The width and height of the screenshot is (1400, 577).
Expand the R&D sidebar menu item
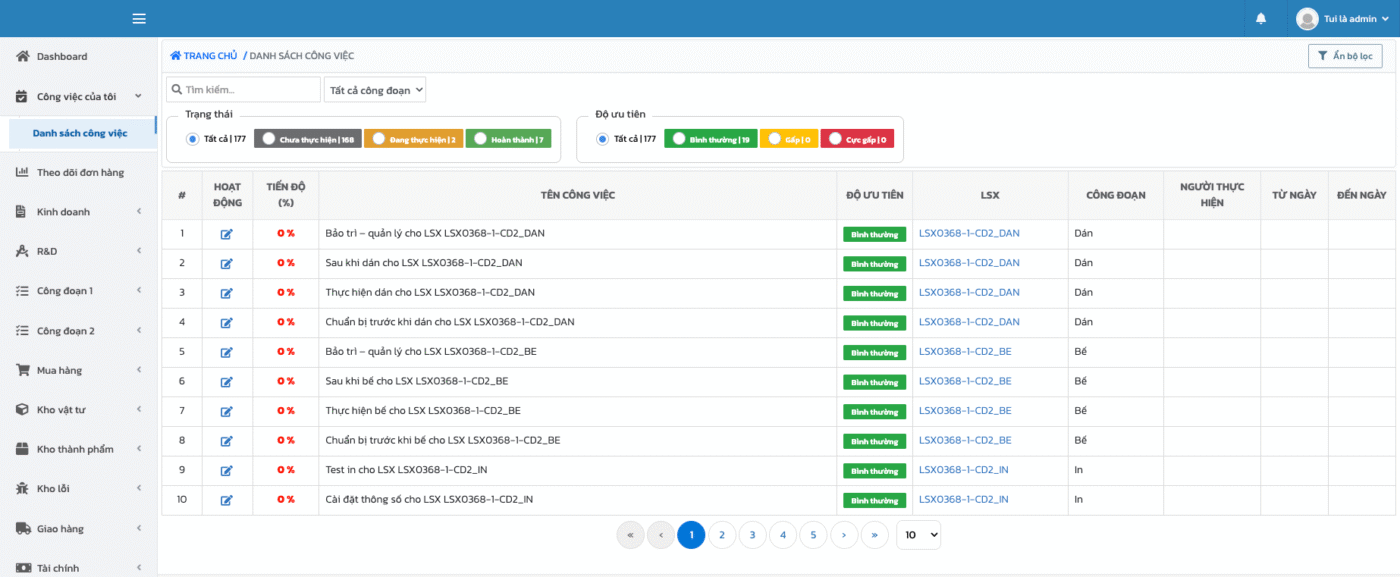tap(78, 251)
